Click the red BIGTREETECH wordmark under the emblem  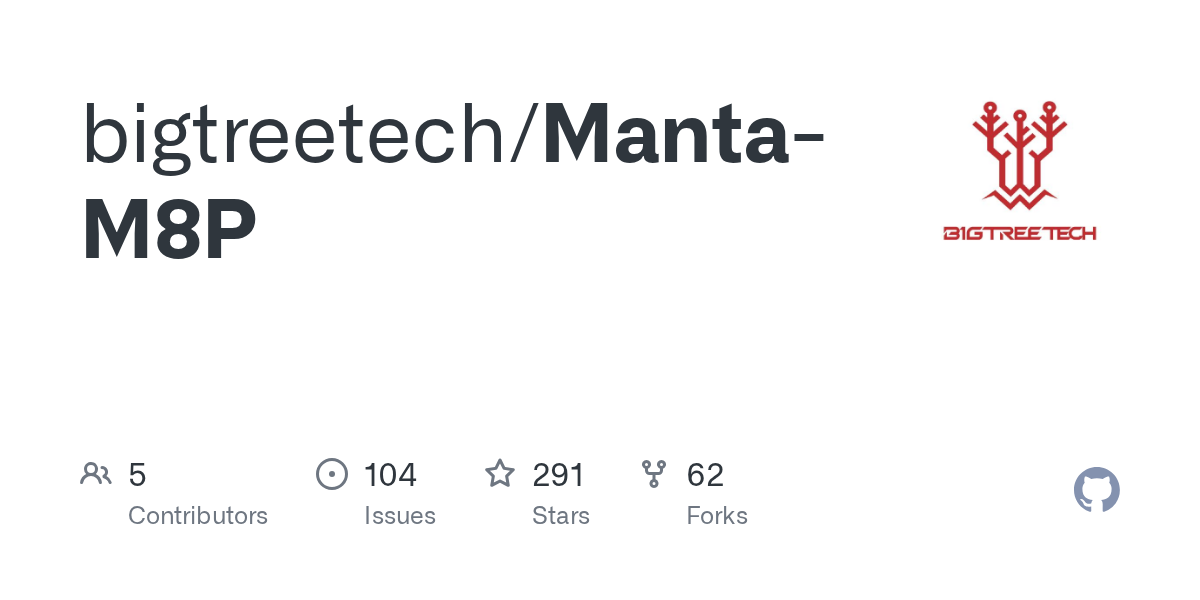pyautogui.click(x=1019, y=233)
